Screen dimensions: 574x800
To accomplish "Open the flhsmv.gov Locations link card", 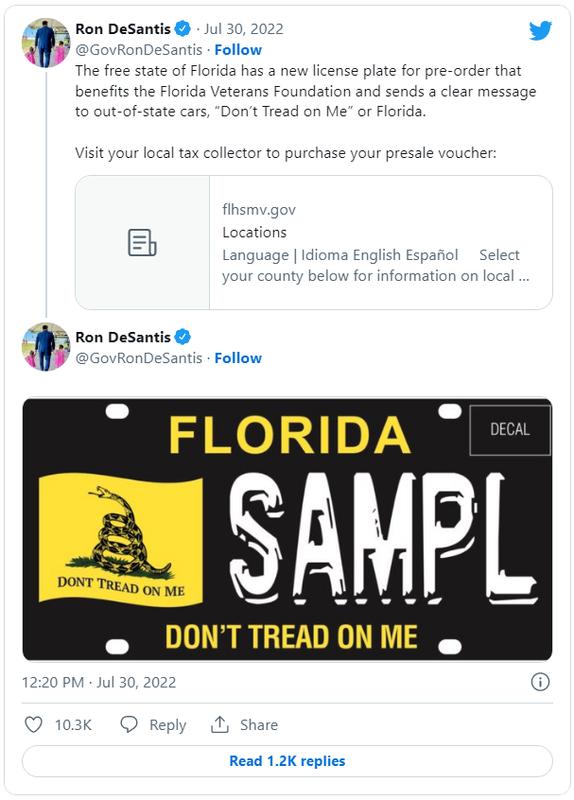I will click(314, 242).
